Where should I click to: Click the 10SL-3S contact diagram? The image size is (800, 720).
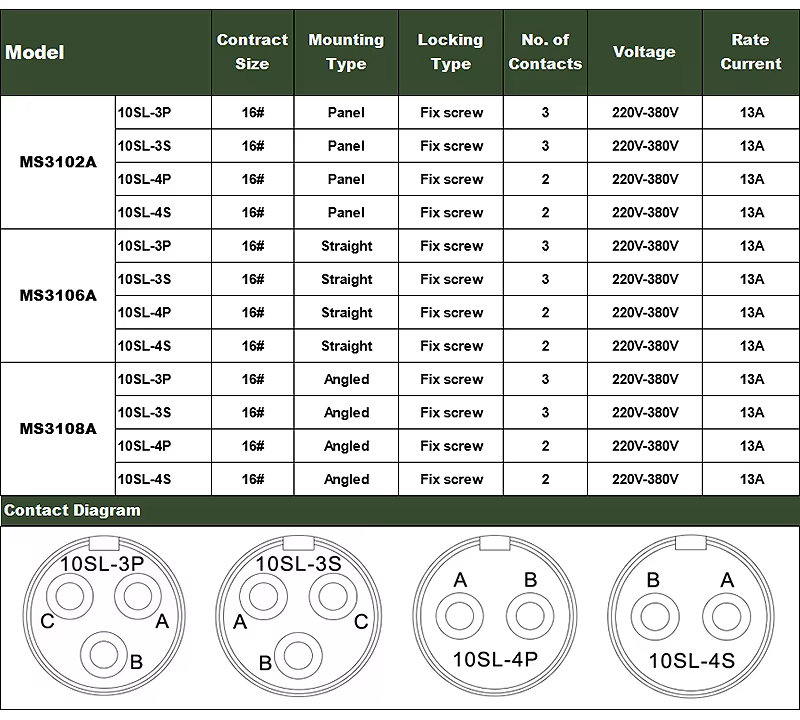(x=299, y=616)
